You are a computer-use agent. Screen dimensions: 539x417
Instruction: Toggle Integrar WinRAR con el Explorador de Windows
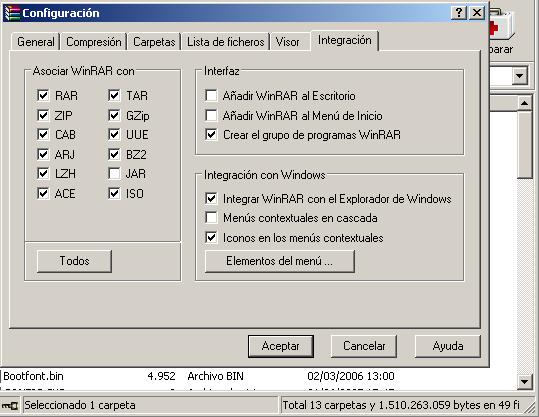coord(211,198)
